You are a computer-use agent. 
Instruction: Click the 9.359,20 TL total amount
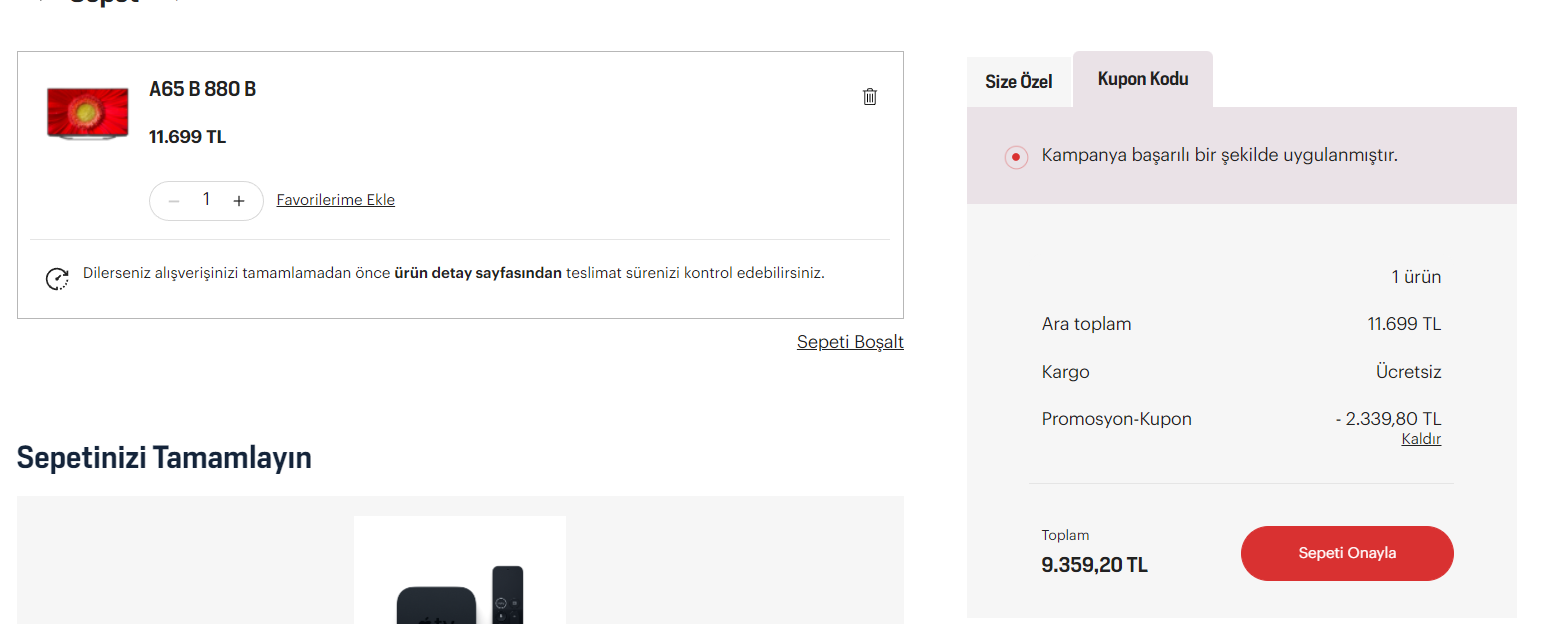[1095, 565]
